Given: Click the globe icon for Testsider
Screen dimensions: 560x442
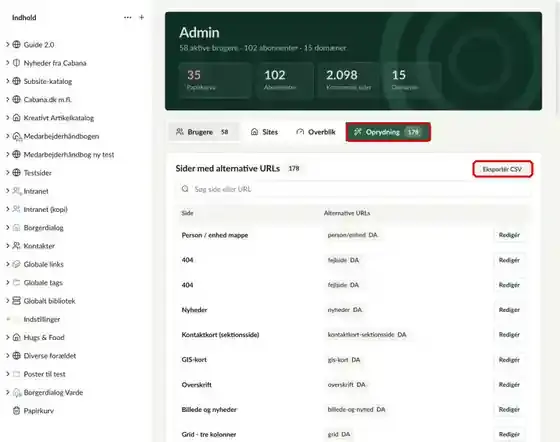Looking at the screenshot, I should point(16,172).
